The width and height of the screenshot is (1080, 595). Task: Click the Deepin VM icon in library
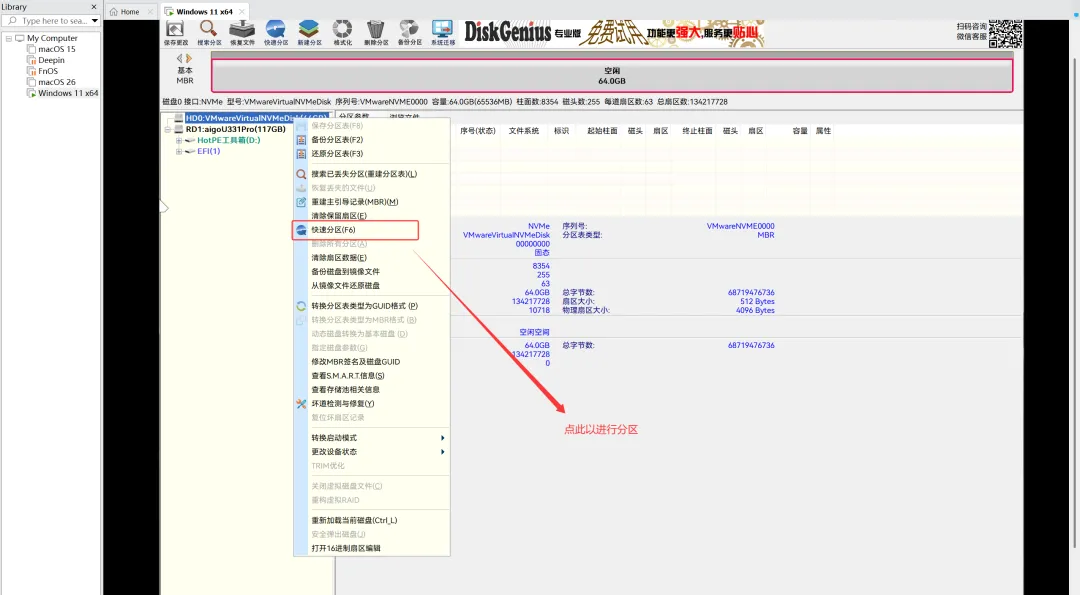tap(31, 60)
